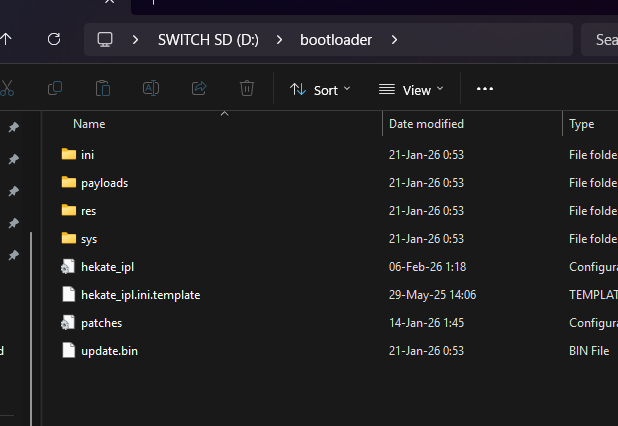This screenshot has width=618, height=426.
Task: Sort by the Type column header
Action: pos(581,124)
